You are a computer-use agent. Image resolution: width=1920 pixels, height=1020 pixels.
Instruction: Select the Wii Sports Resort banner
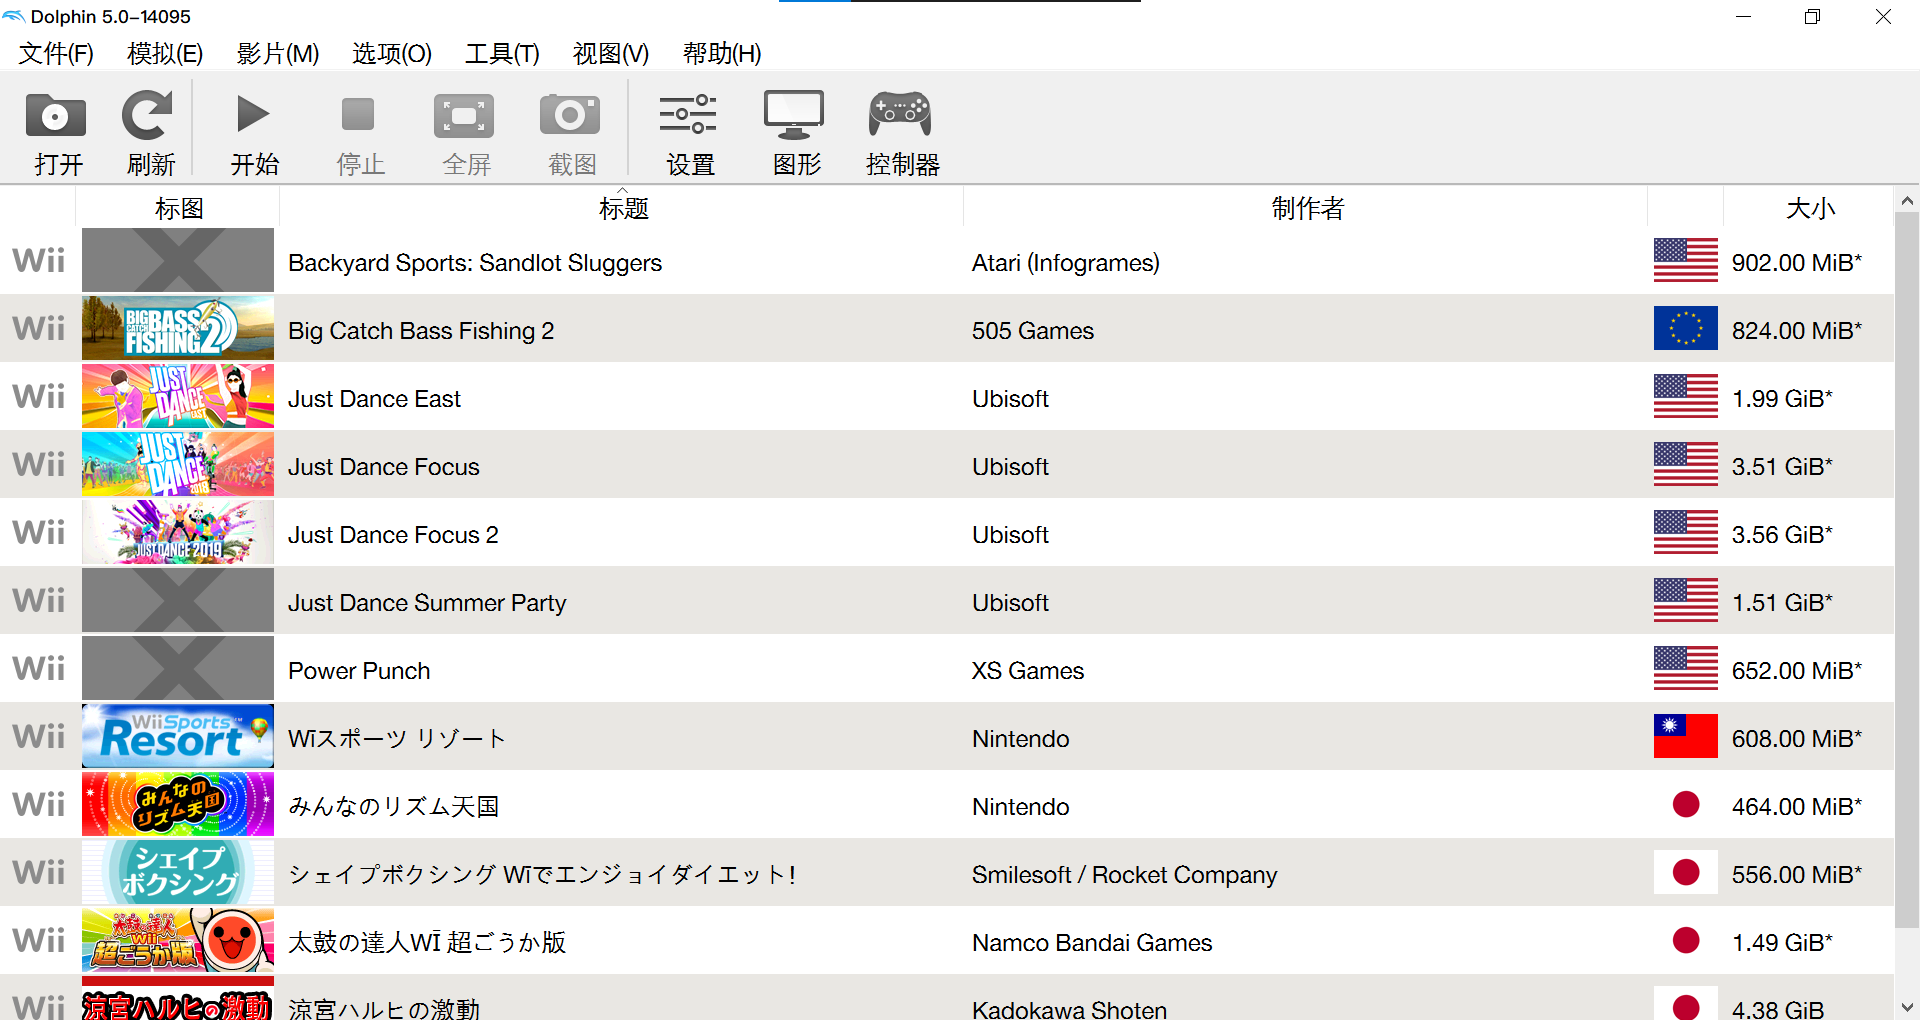[178, 736]
